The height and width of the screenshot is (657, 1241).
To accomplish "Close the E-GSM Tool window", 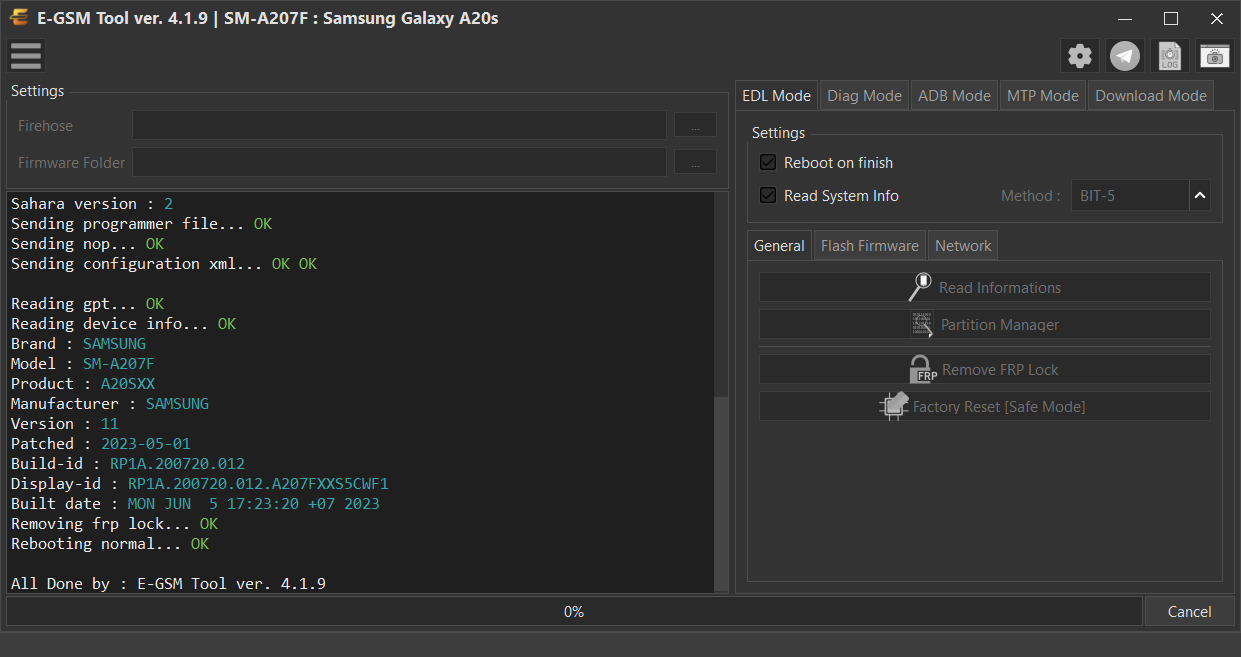I will 1217,18.
